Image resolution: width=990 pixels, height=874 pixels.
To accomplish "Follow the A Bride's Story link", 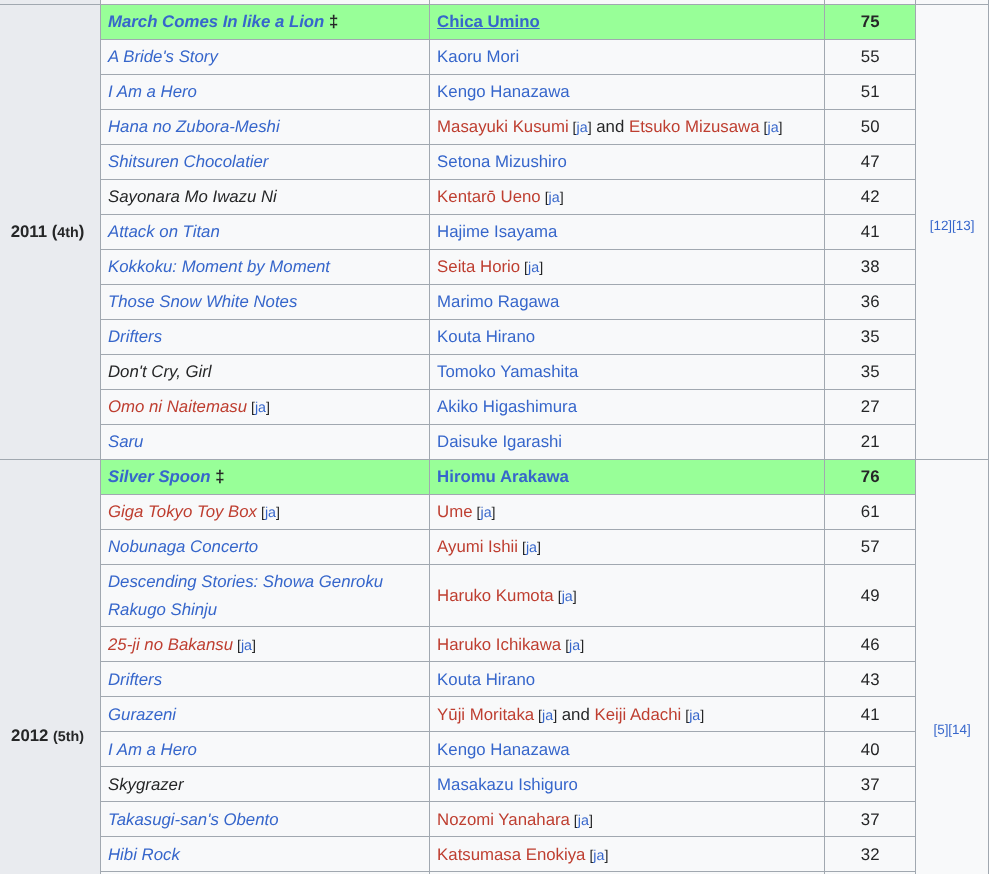I will tap(163, 56).
